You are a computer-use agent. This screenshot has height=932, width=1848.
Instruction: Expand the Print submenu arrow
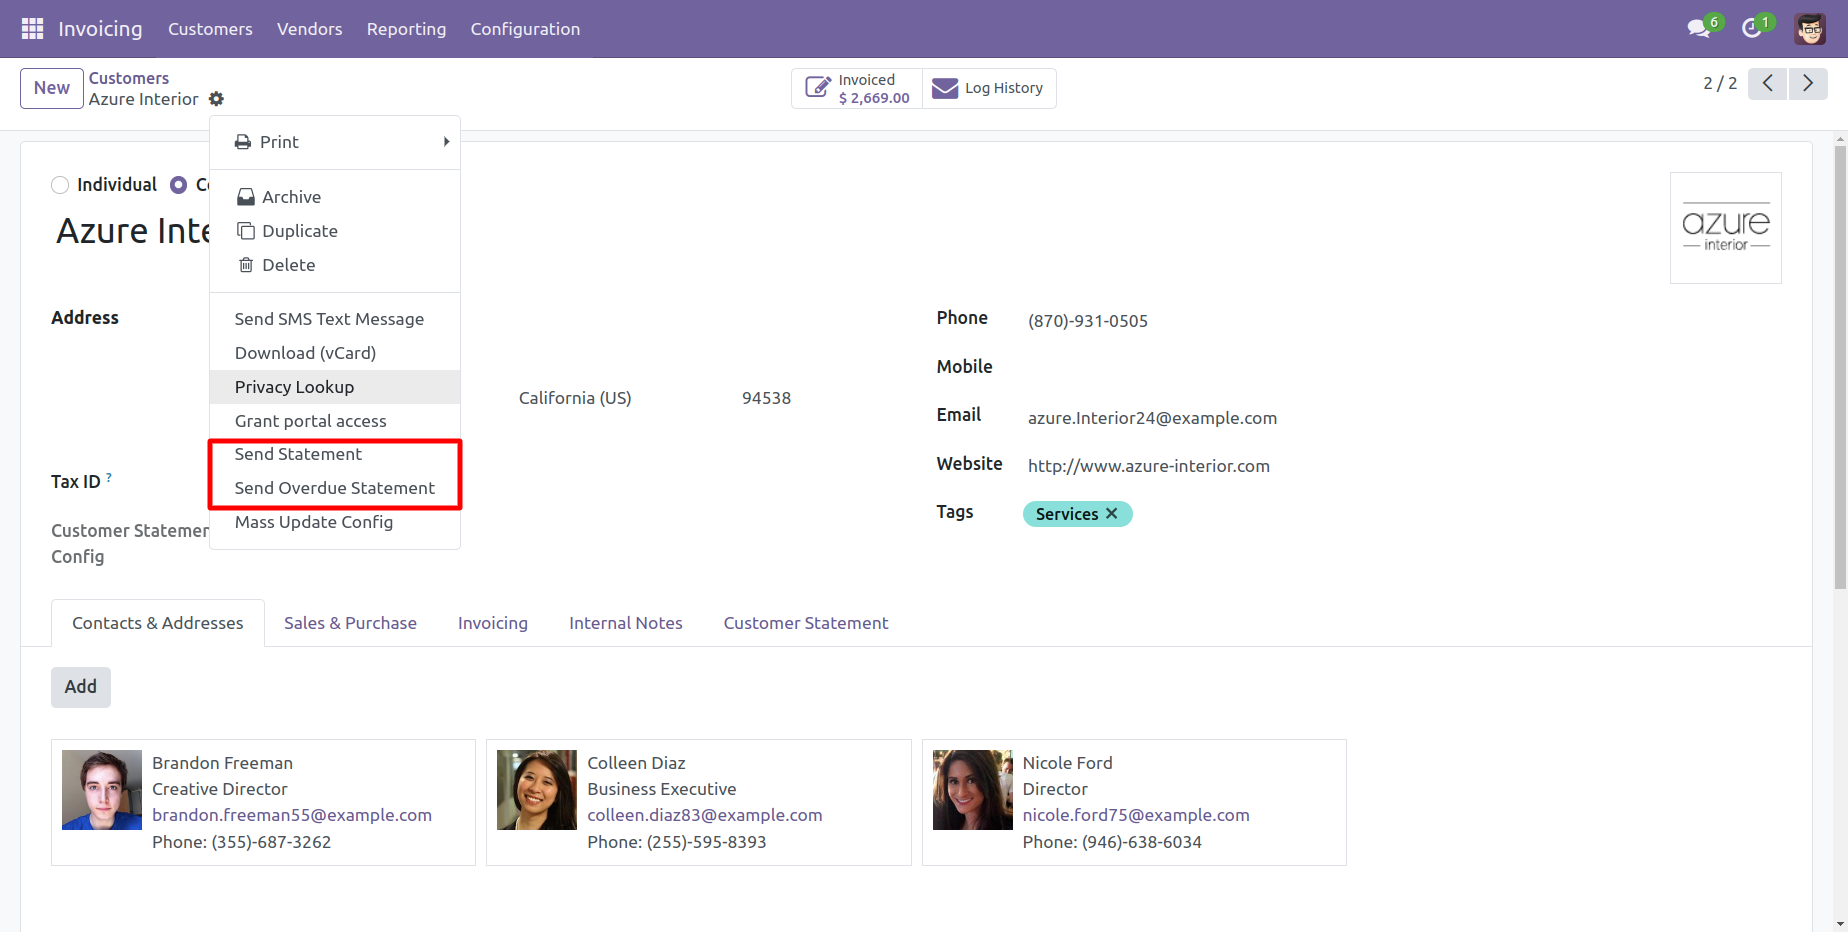446,142
